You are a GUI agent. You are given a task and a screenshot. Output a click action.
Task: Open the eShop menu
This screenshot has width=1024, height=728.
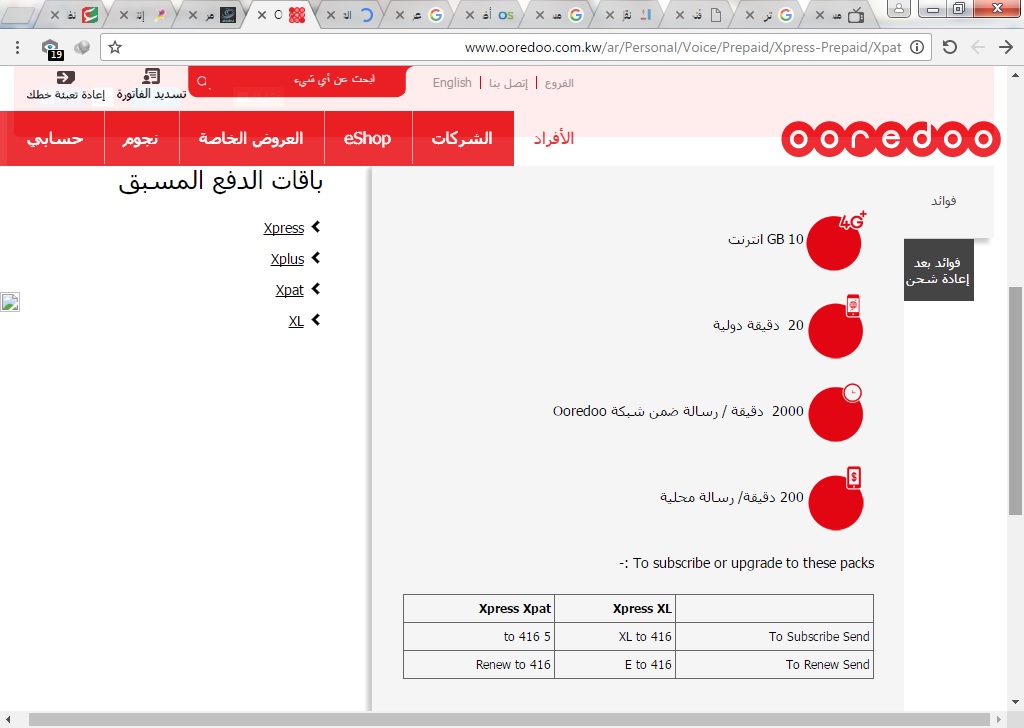click(x=367, y=138)
